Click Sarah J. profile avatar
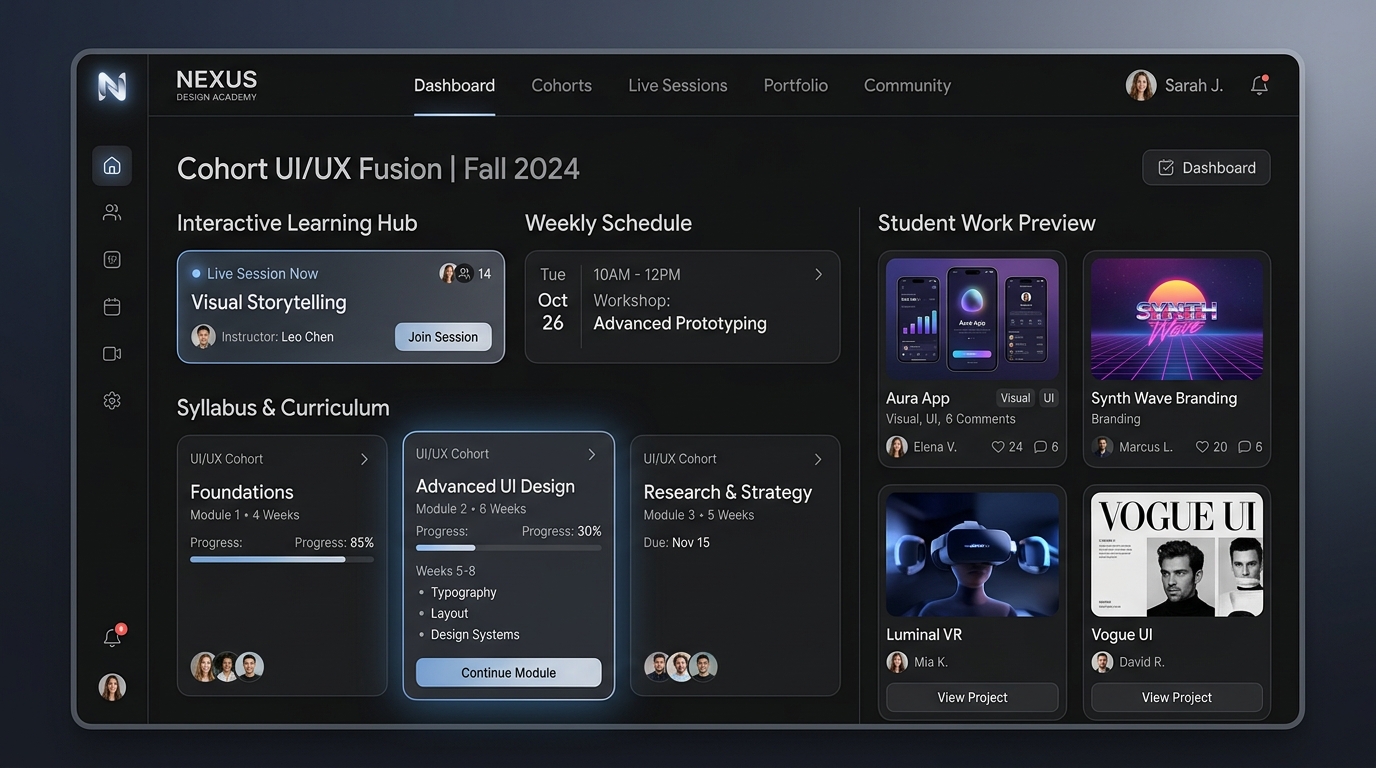 (1141, 85)
